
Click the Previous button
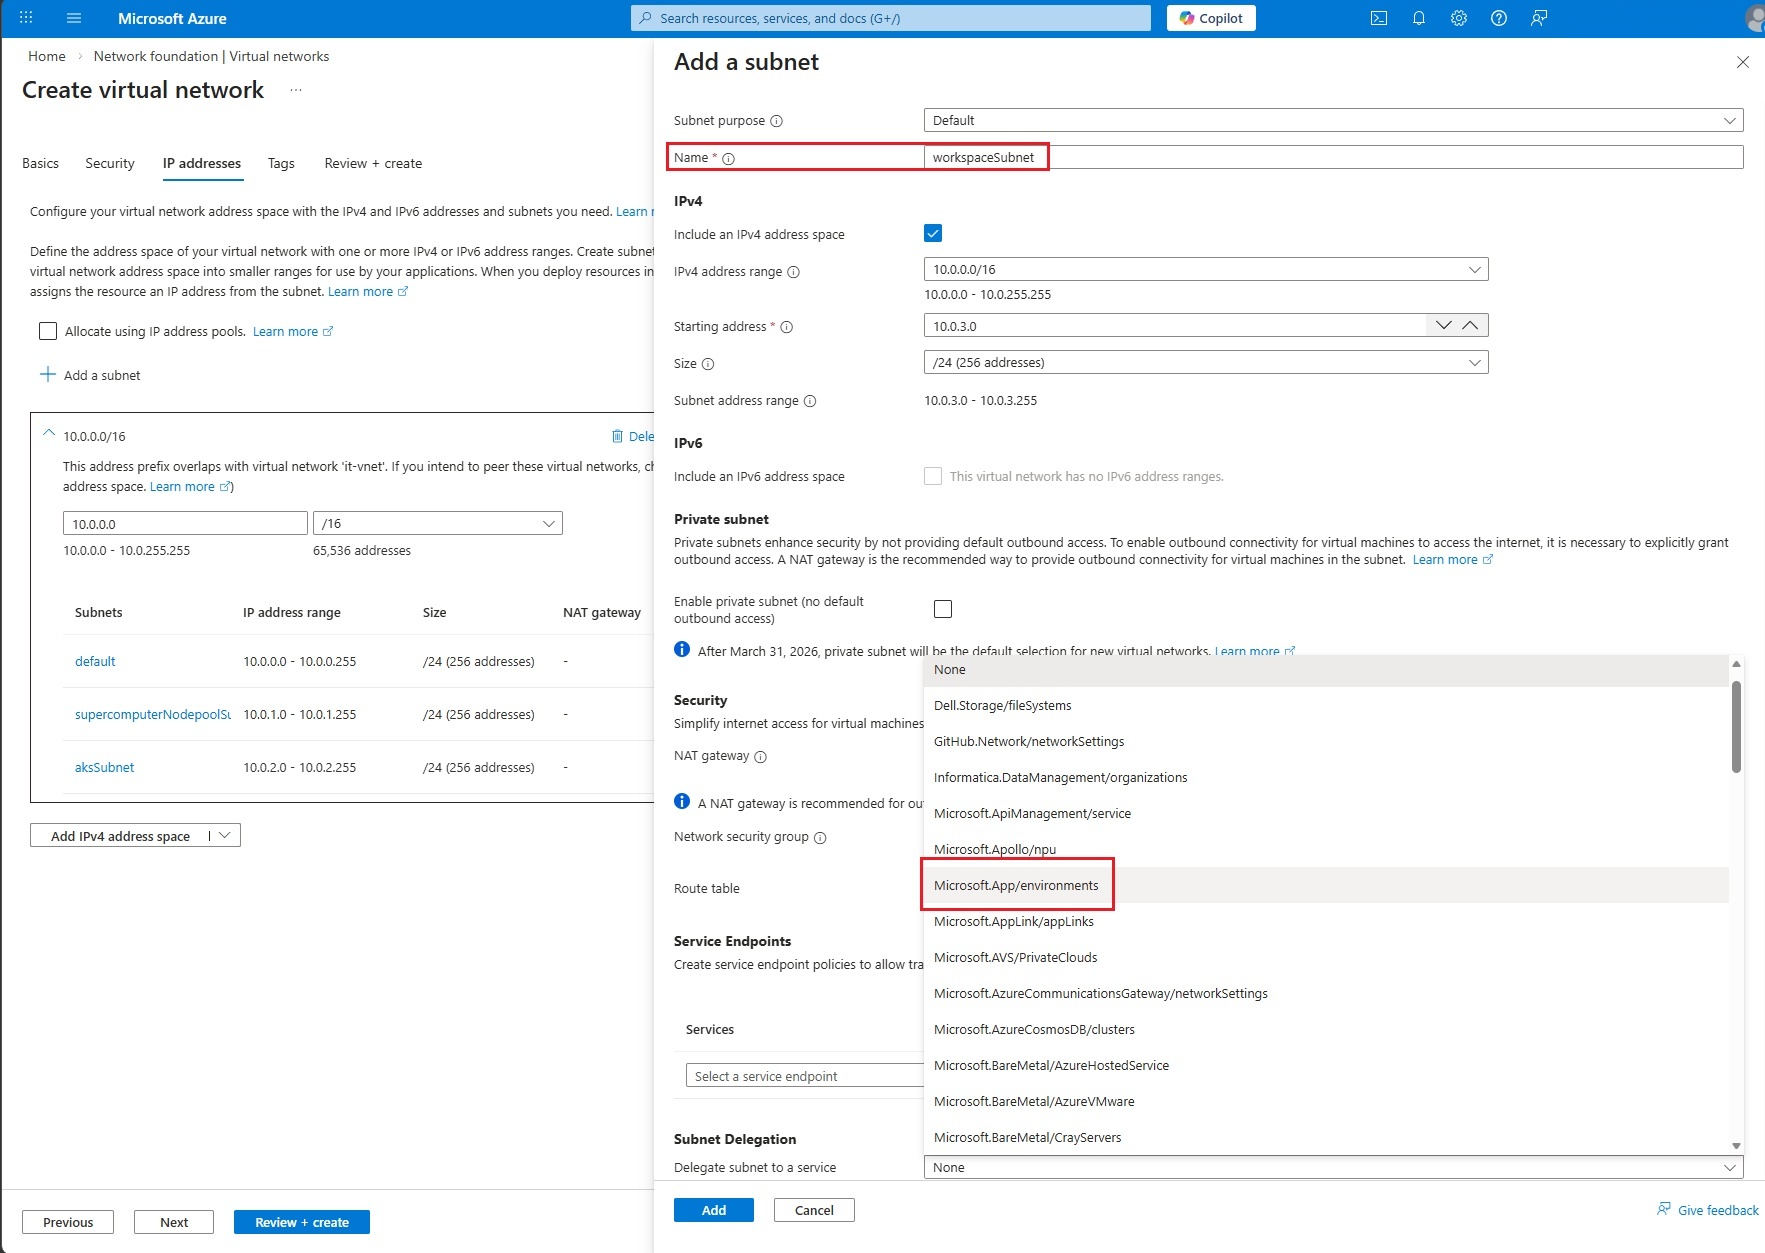(x=68, y=1222)
